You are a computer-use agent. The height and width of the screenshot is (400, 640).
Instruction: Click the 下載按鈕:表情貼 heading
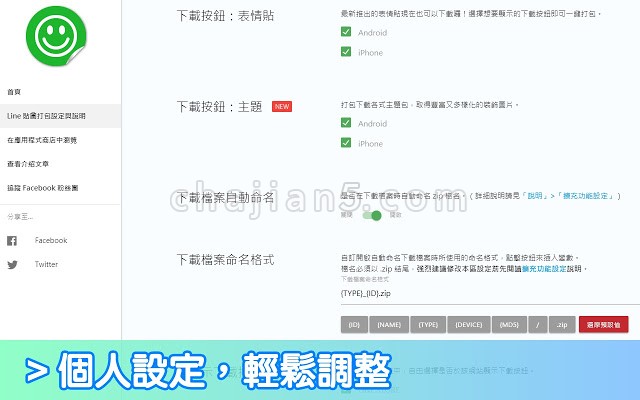225,16
